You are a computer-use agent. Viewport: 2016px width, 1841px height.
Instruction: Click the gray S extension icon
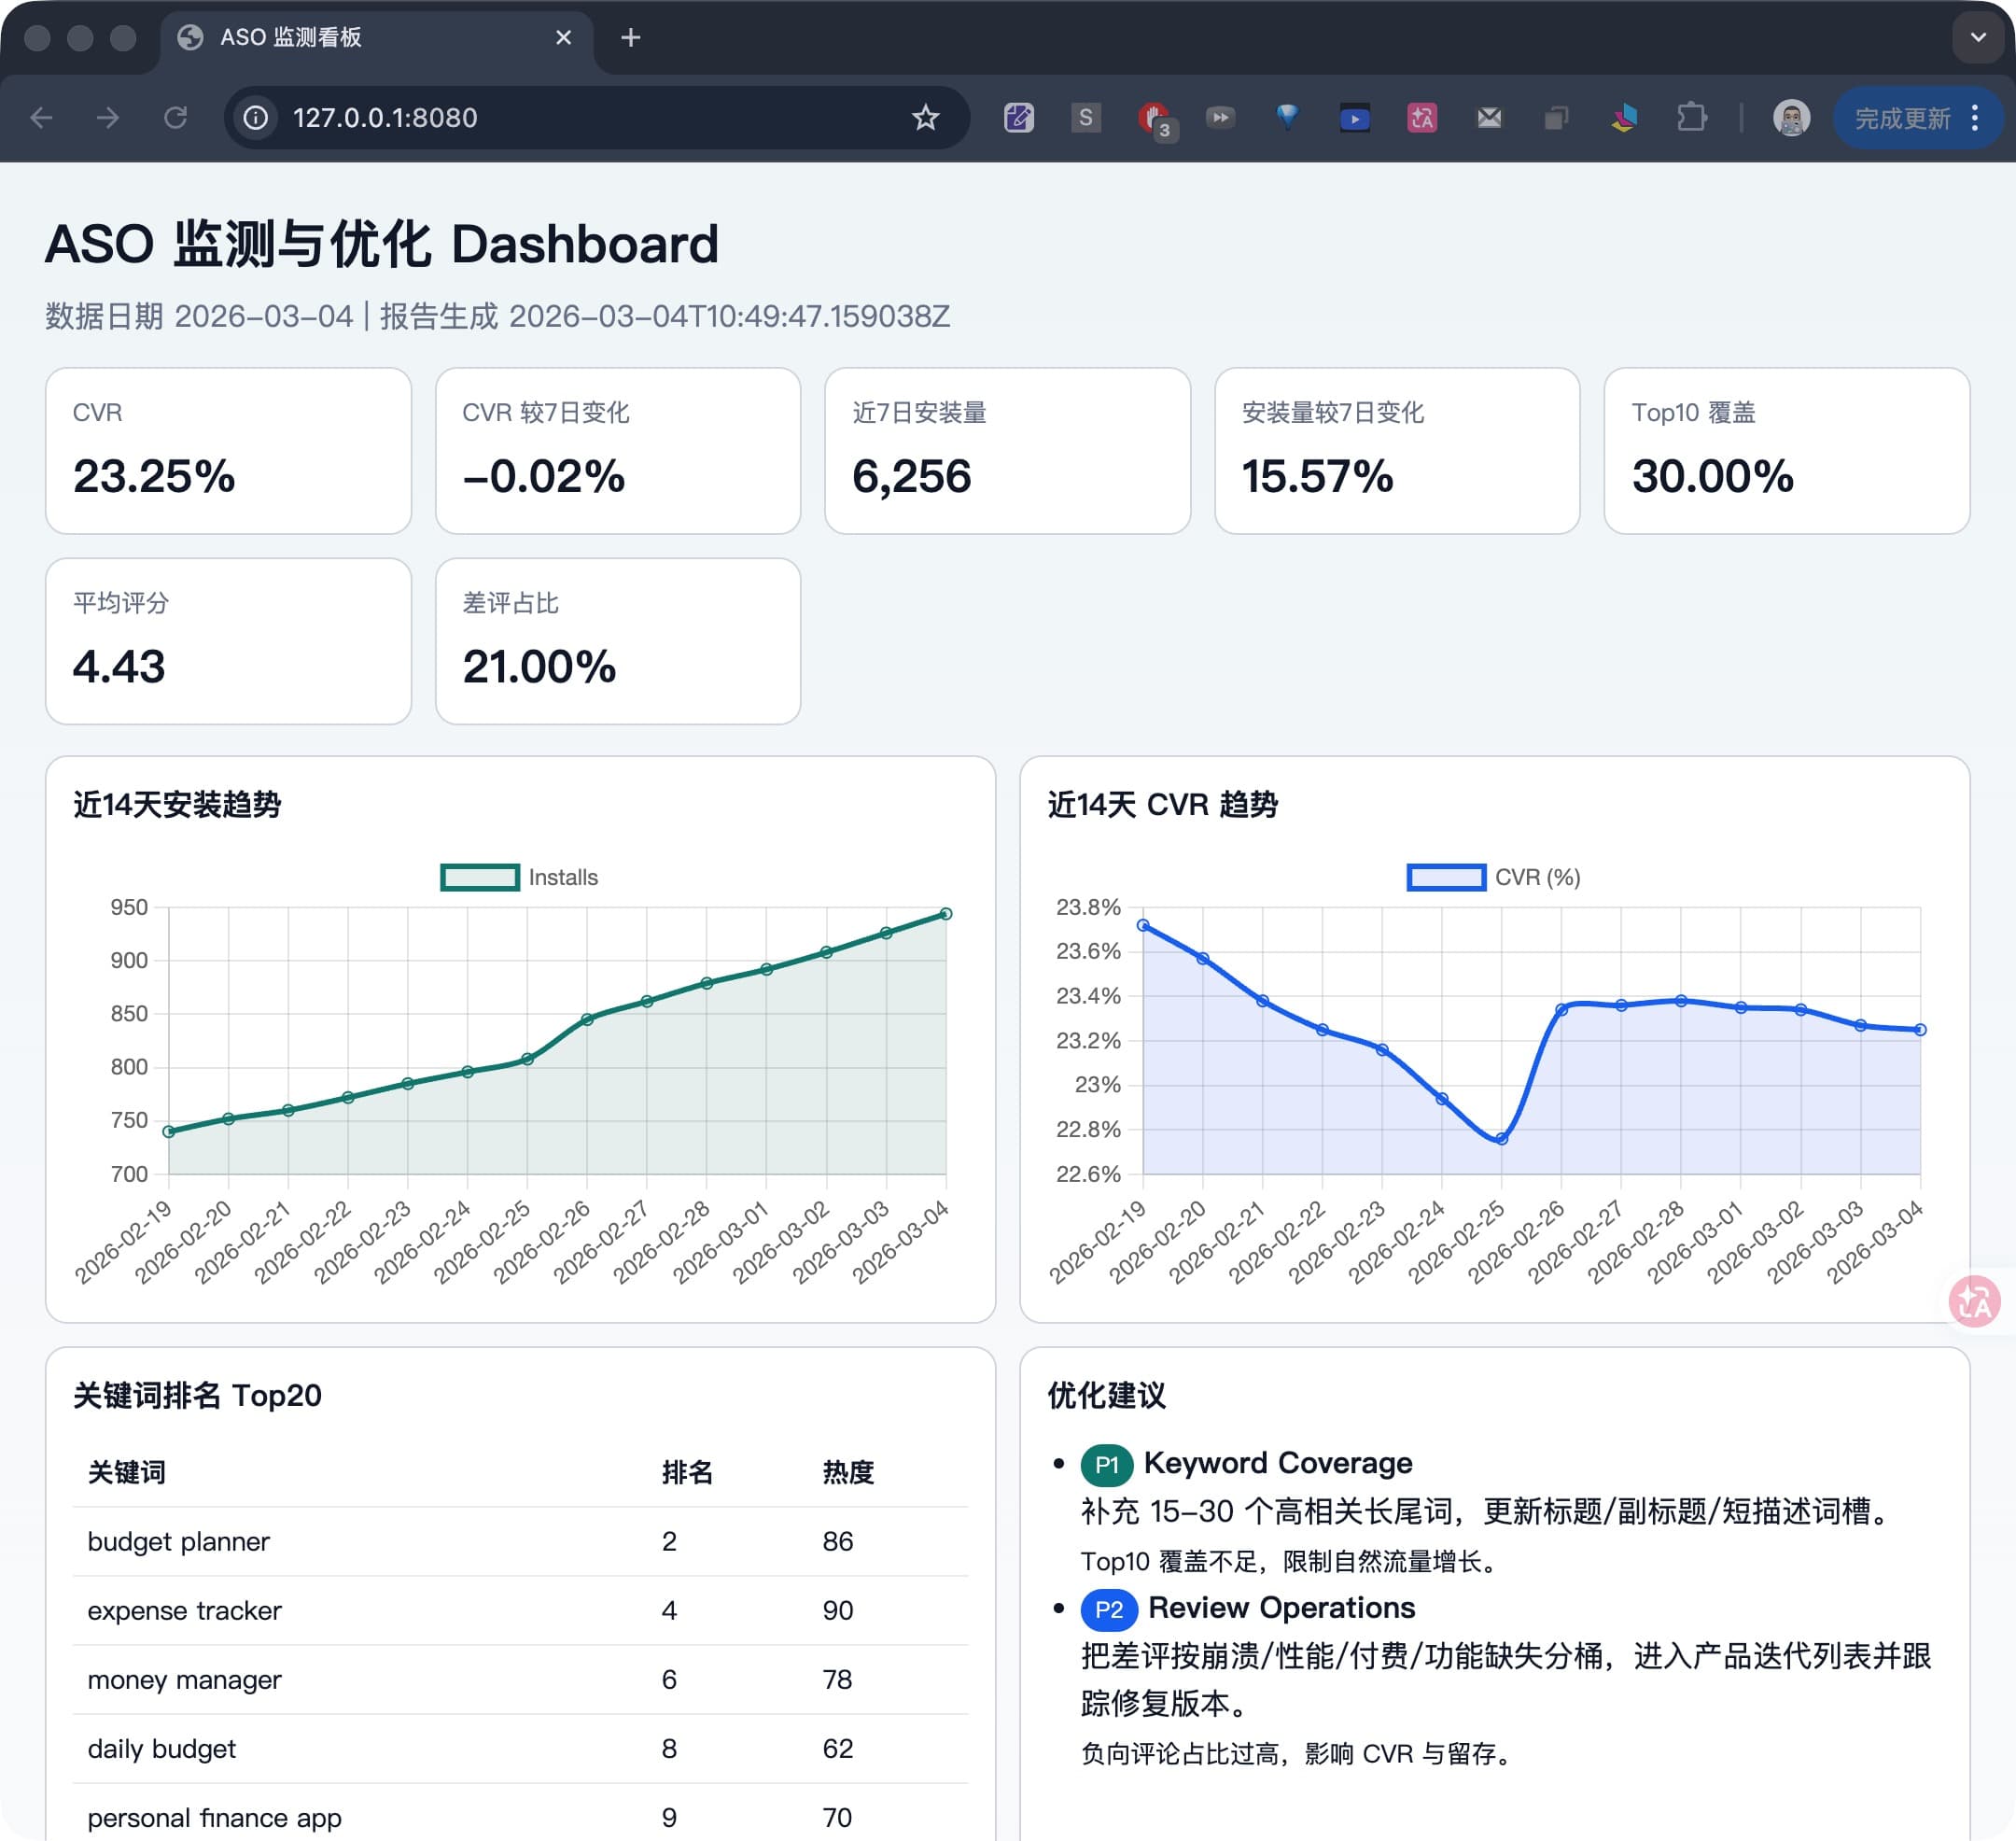(1085, 118)
